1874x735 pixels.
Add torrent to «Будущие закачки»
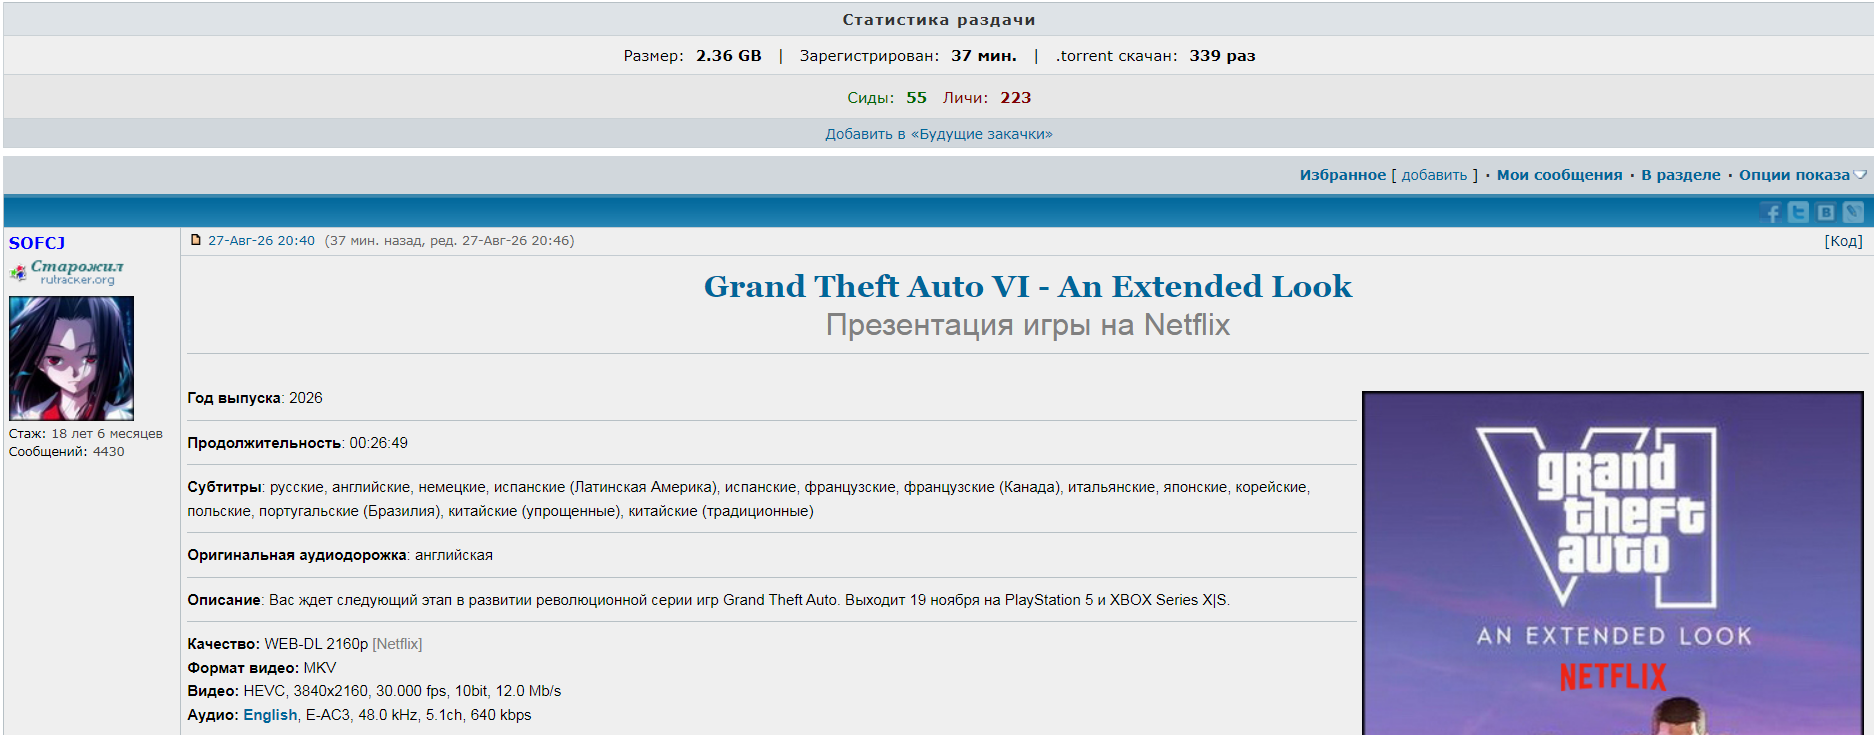[x=938, y=134]
